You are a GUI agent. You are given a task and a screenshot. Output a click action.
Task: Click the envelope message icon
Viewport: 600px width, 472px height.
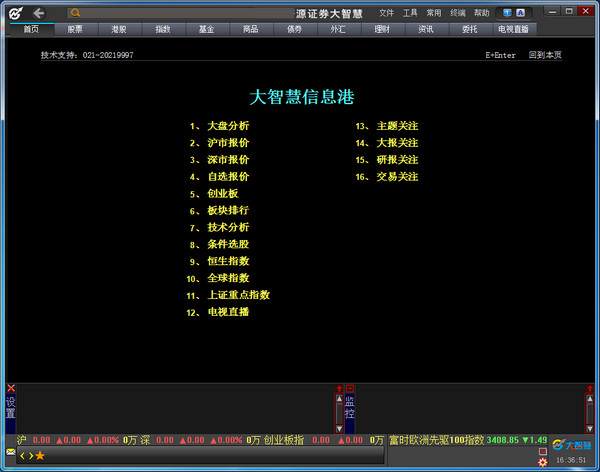tap(11, 452)
